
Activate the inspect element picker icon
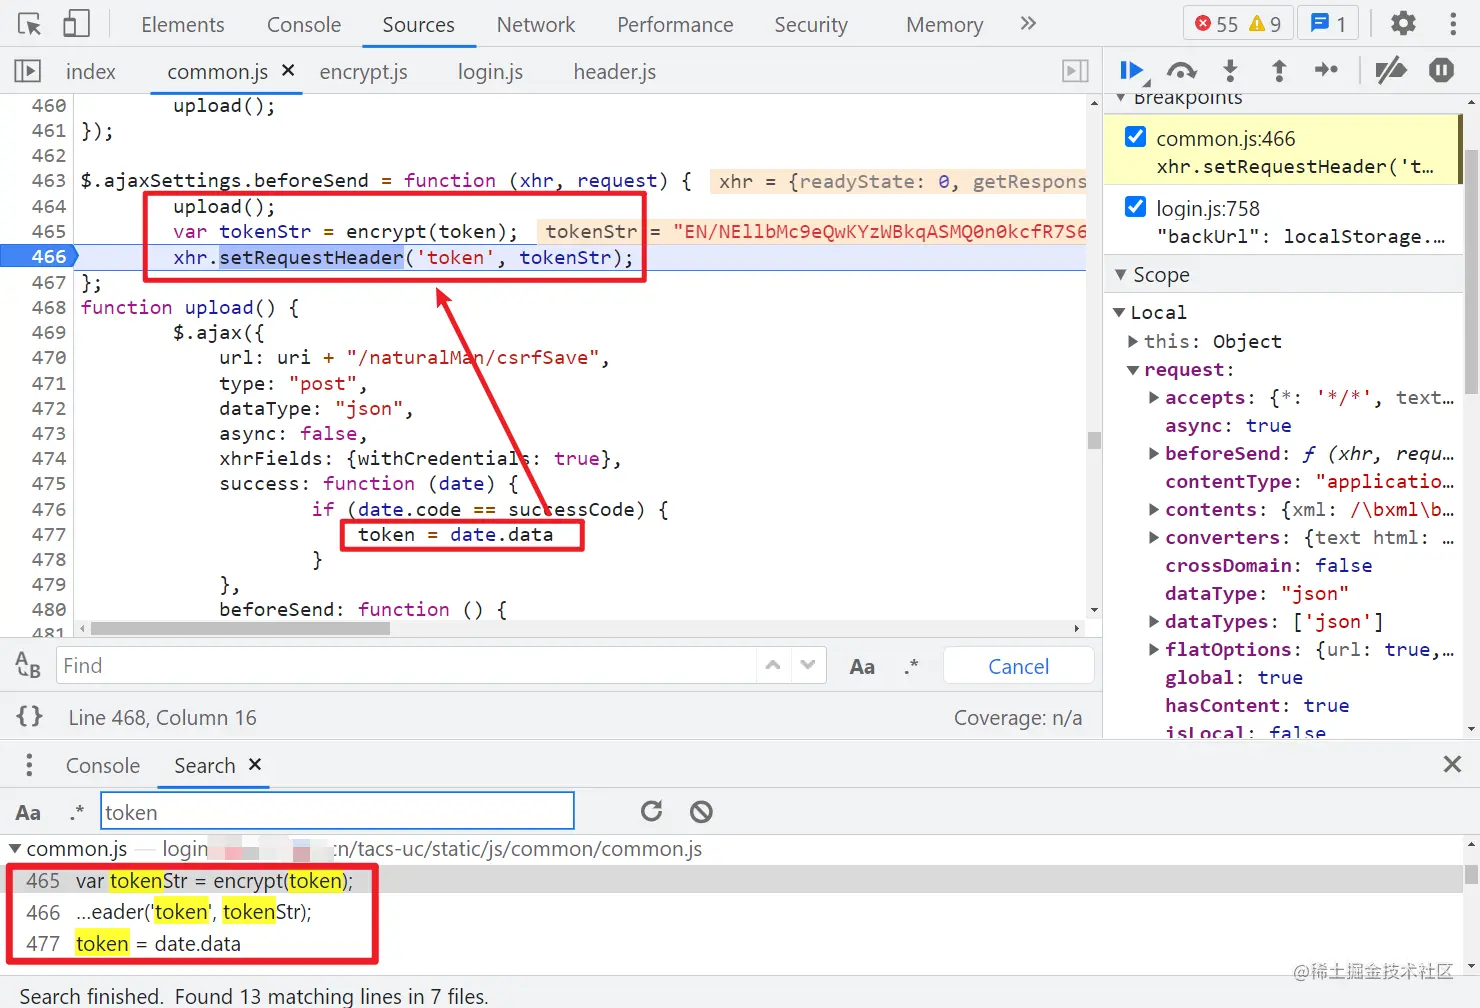(29, 24)
